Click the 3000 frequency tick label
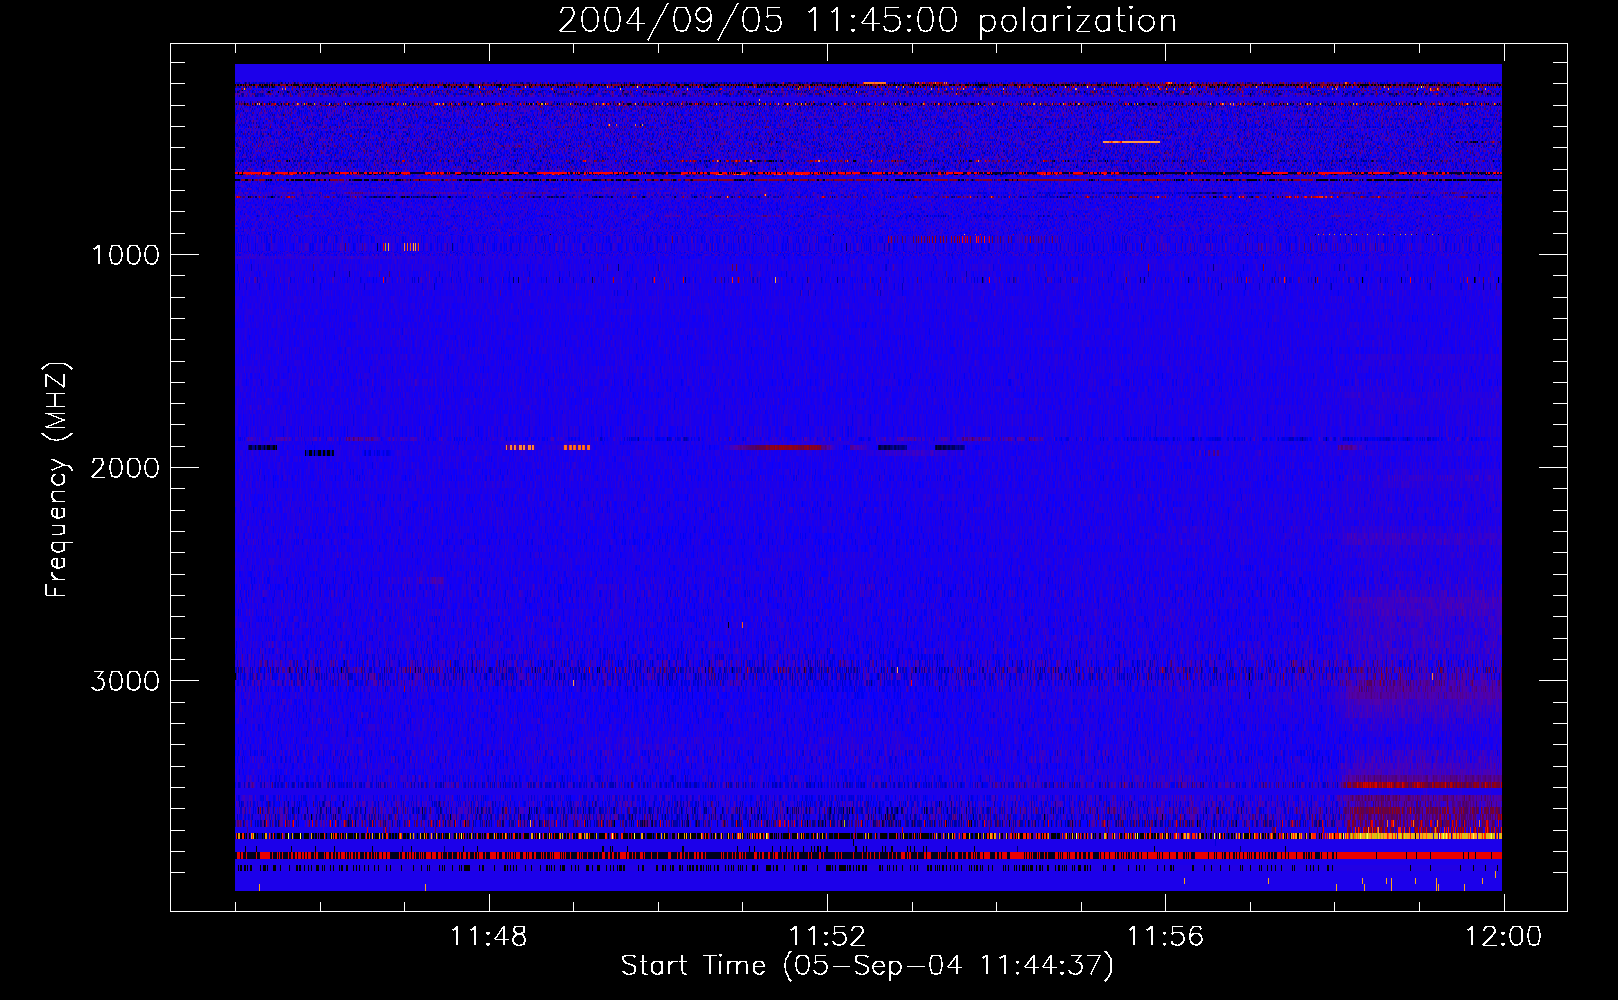The image size is (1618, 1000). (x=125, y=681)
